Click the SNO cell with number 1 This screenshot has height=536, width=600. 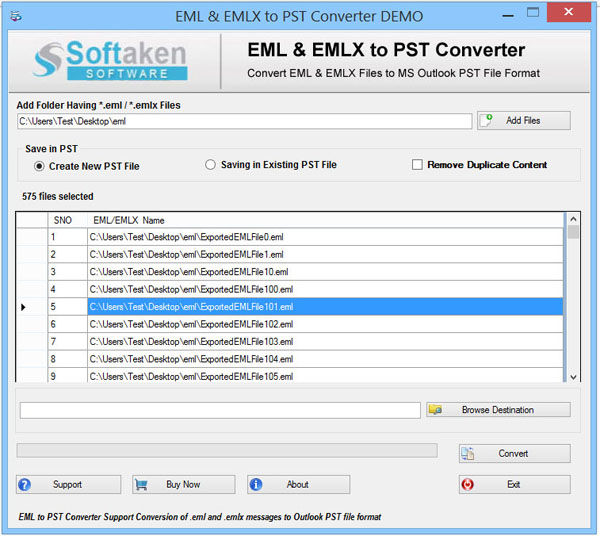click(67, 237)
